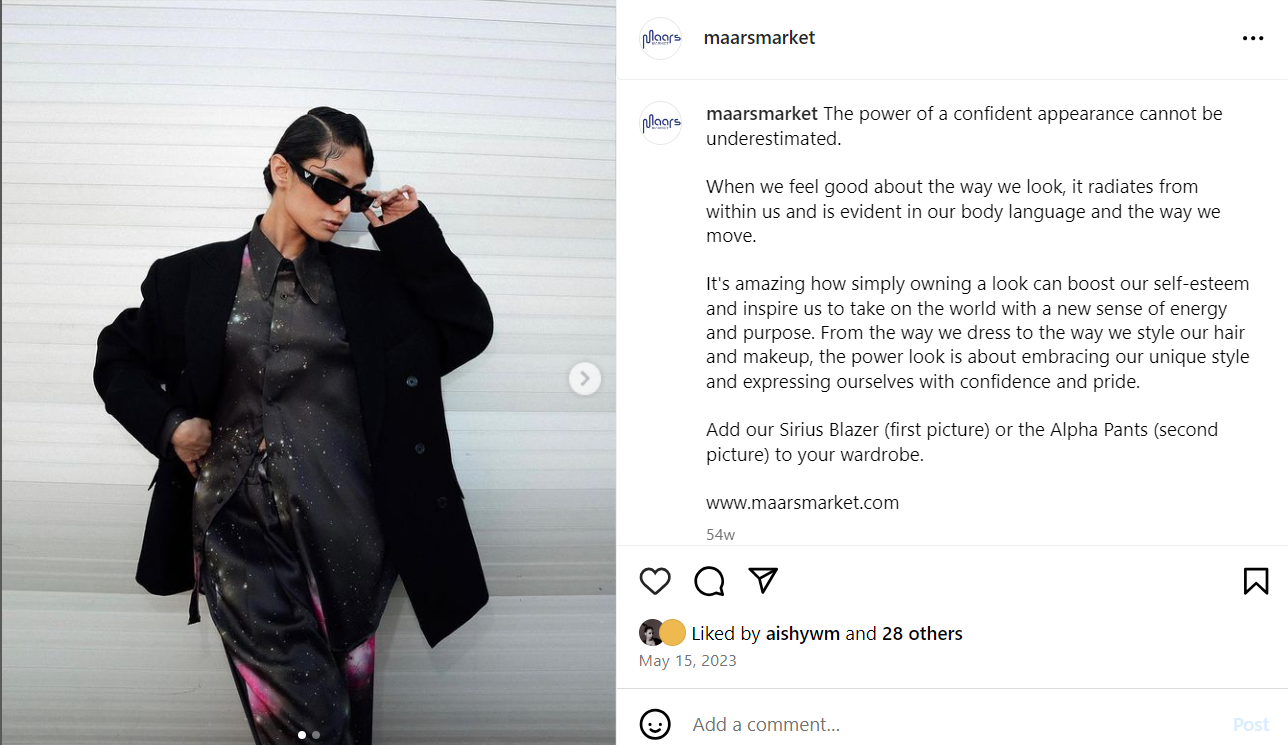Image resolution: width=1288 pixels, height=745 pixels.
Task: Focus the Add a comment field
Action: [950, 724]
